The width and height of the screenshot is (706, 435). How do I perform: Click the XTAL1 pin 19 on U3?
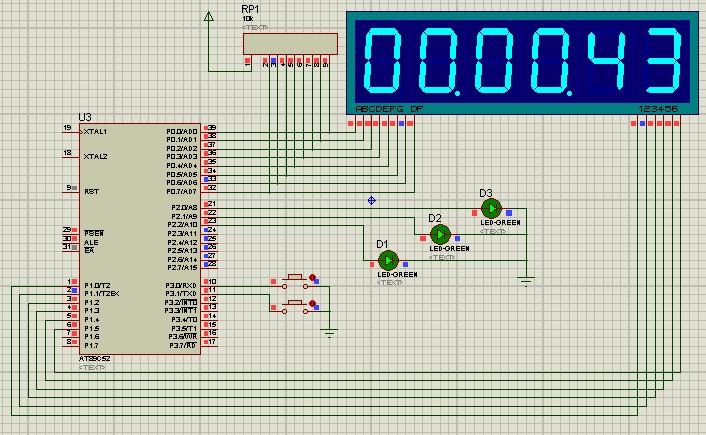click(70, 130)
